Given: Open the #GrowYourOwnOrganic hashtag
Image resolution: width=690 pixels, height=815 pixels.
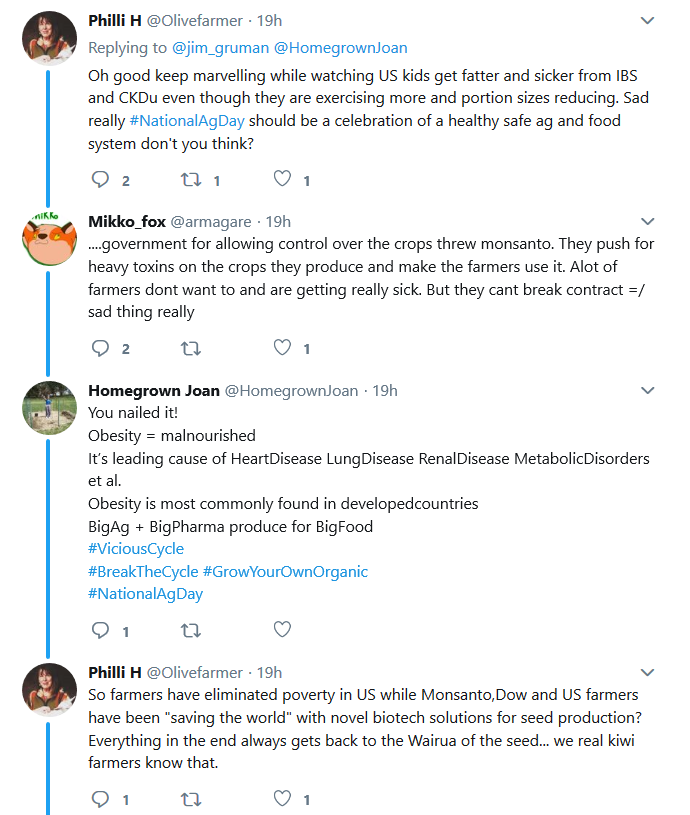Looking at the screenshot, I should click(x=285, y=572).
